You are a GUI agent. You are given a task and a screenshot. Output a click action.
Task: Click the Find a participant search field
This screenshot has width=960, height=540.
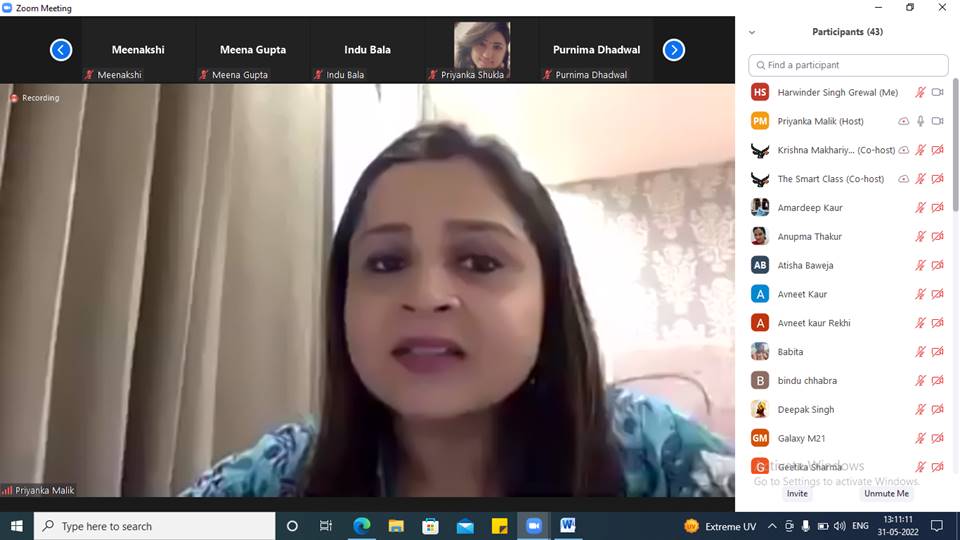848,65
